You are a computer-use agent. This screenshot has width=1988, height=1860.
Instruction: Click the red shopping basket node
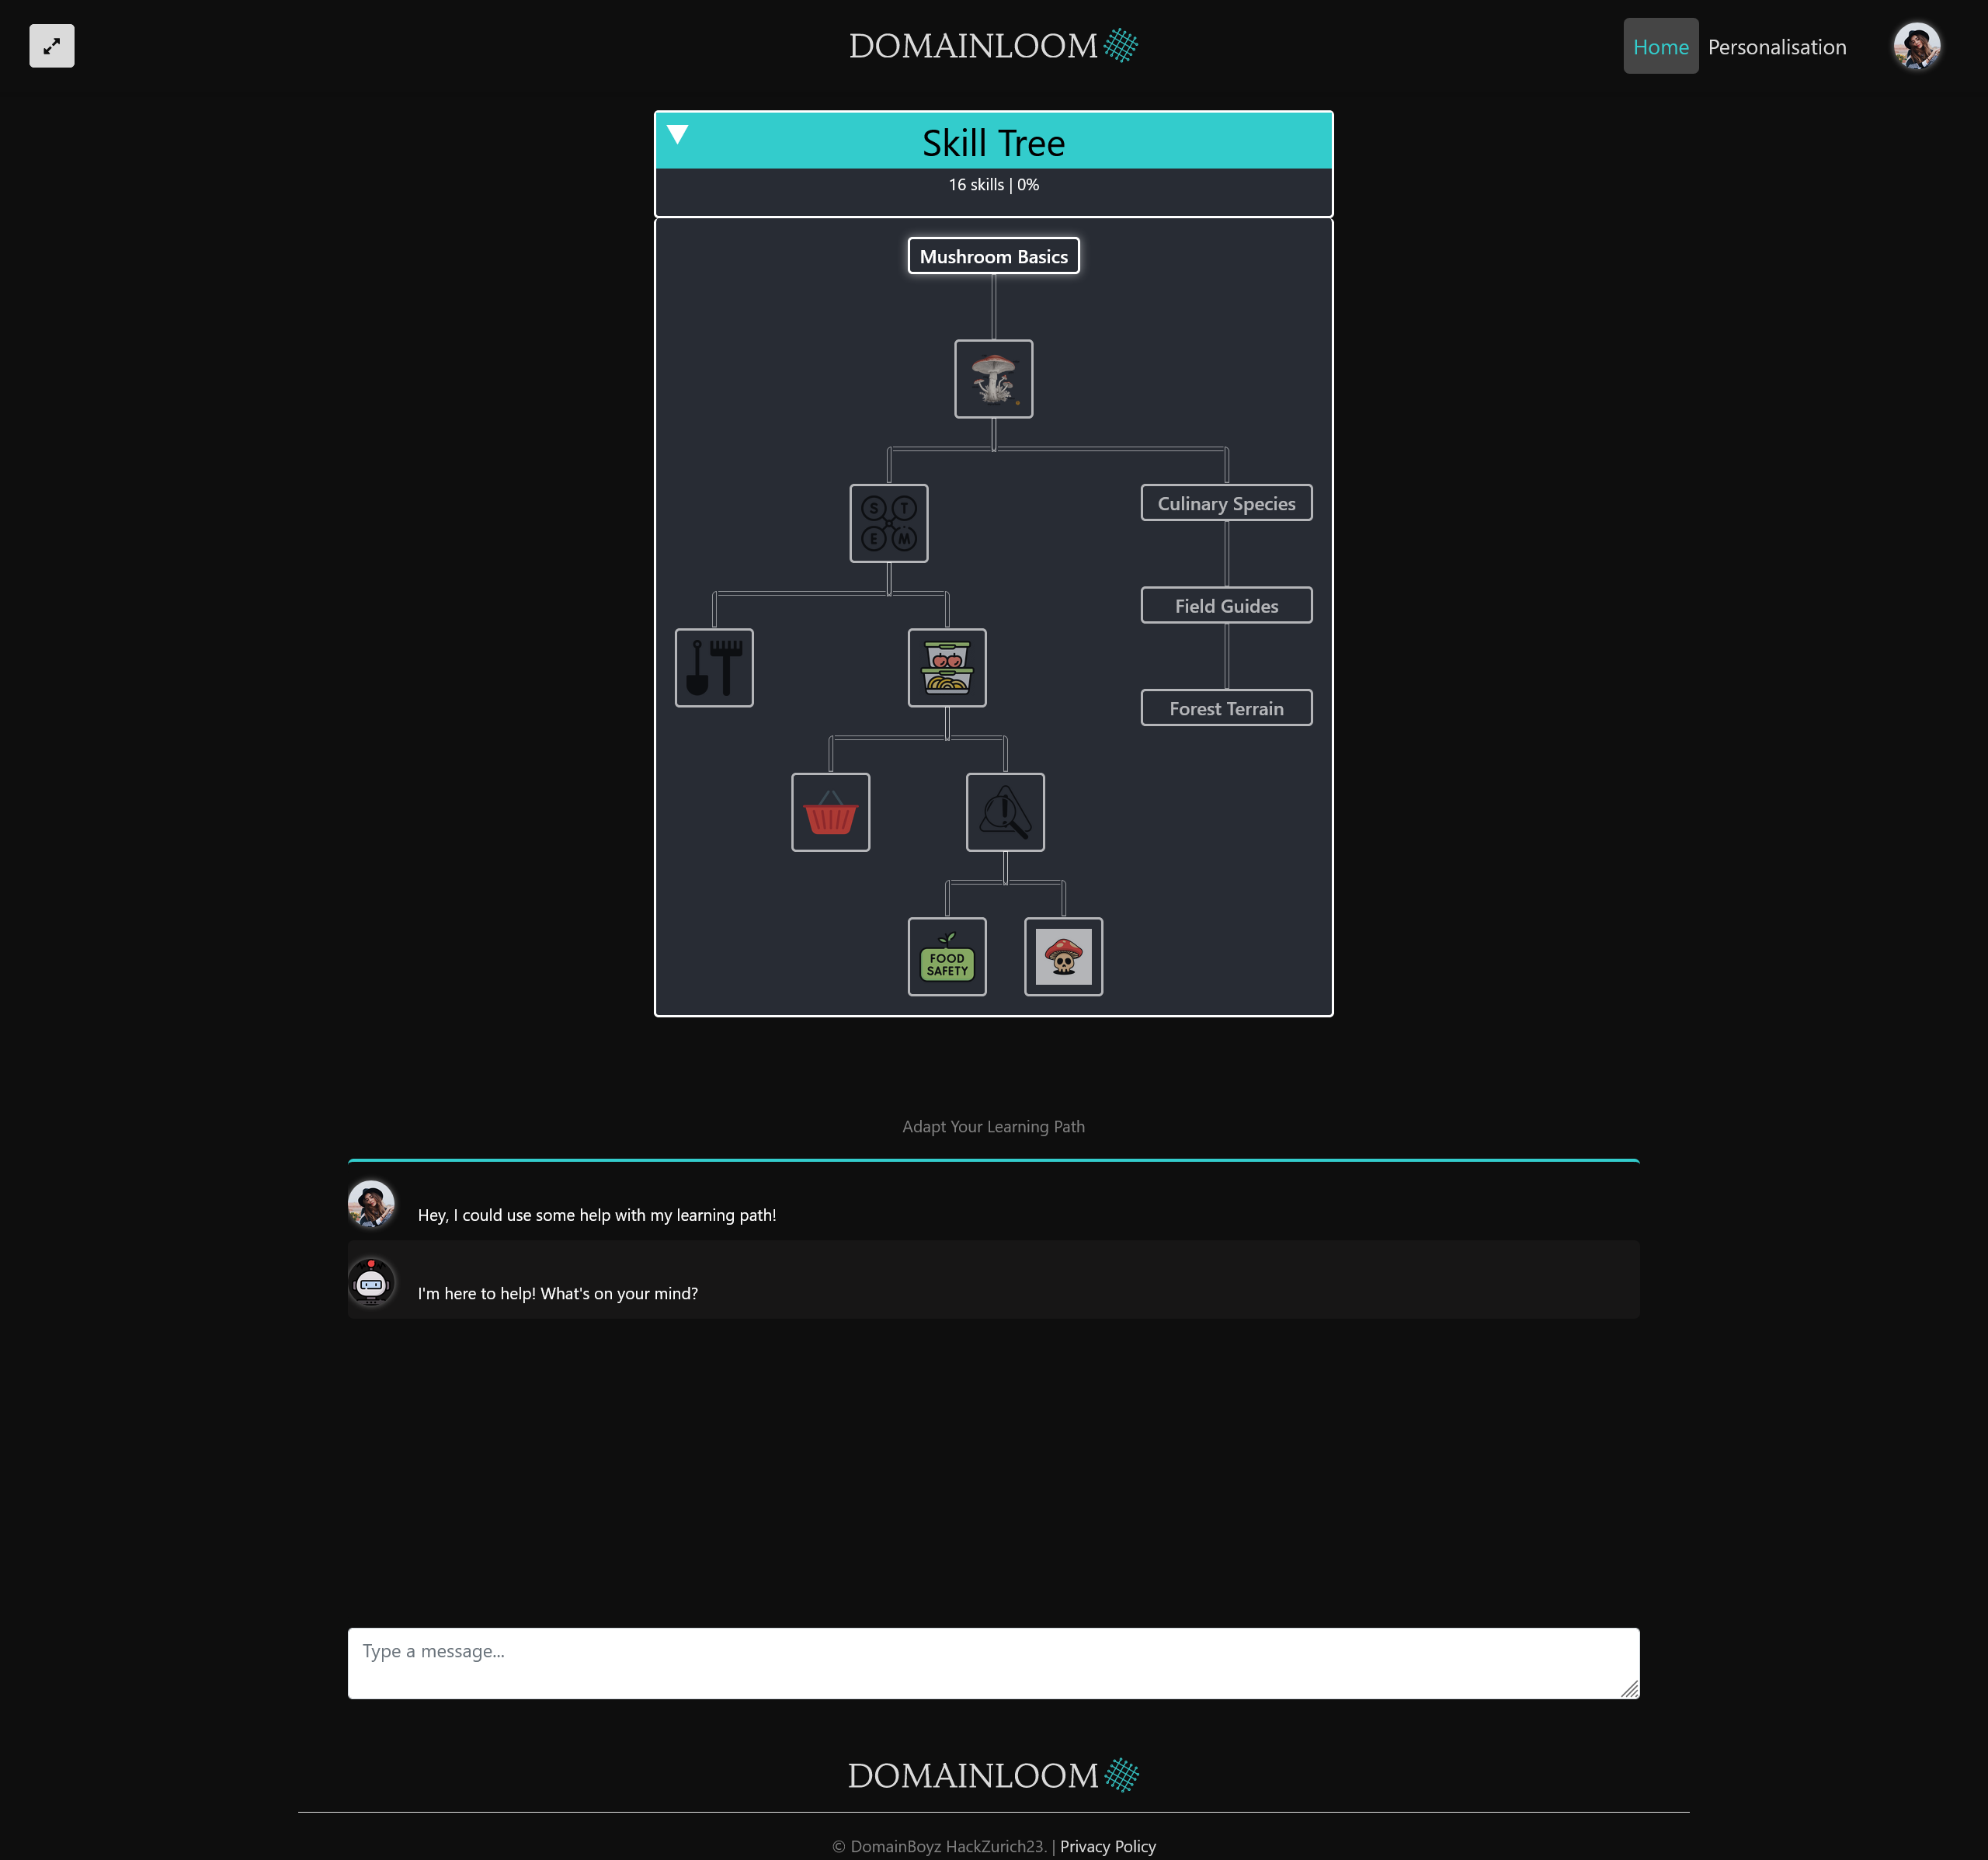click(830, 812)
